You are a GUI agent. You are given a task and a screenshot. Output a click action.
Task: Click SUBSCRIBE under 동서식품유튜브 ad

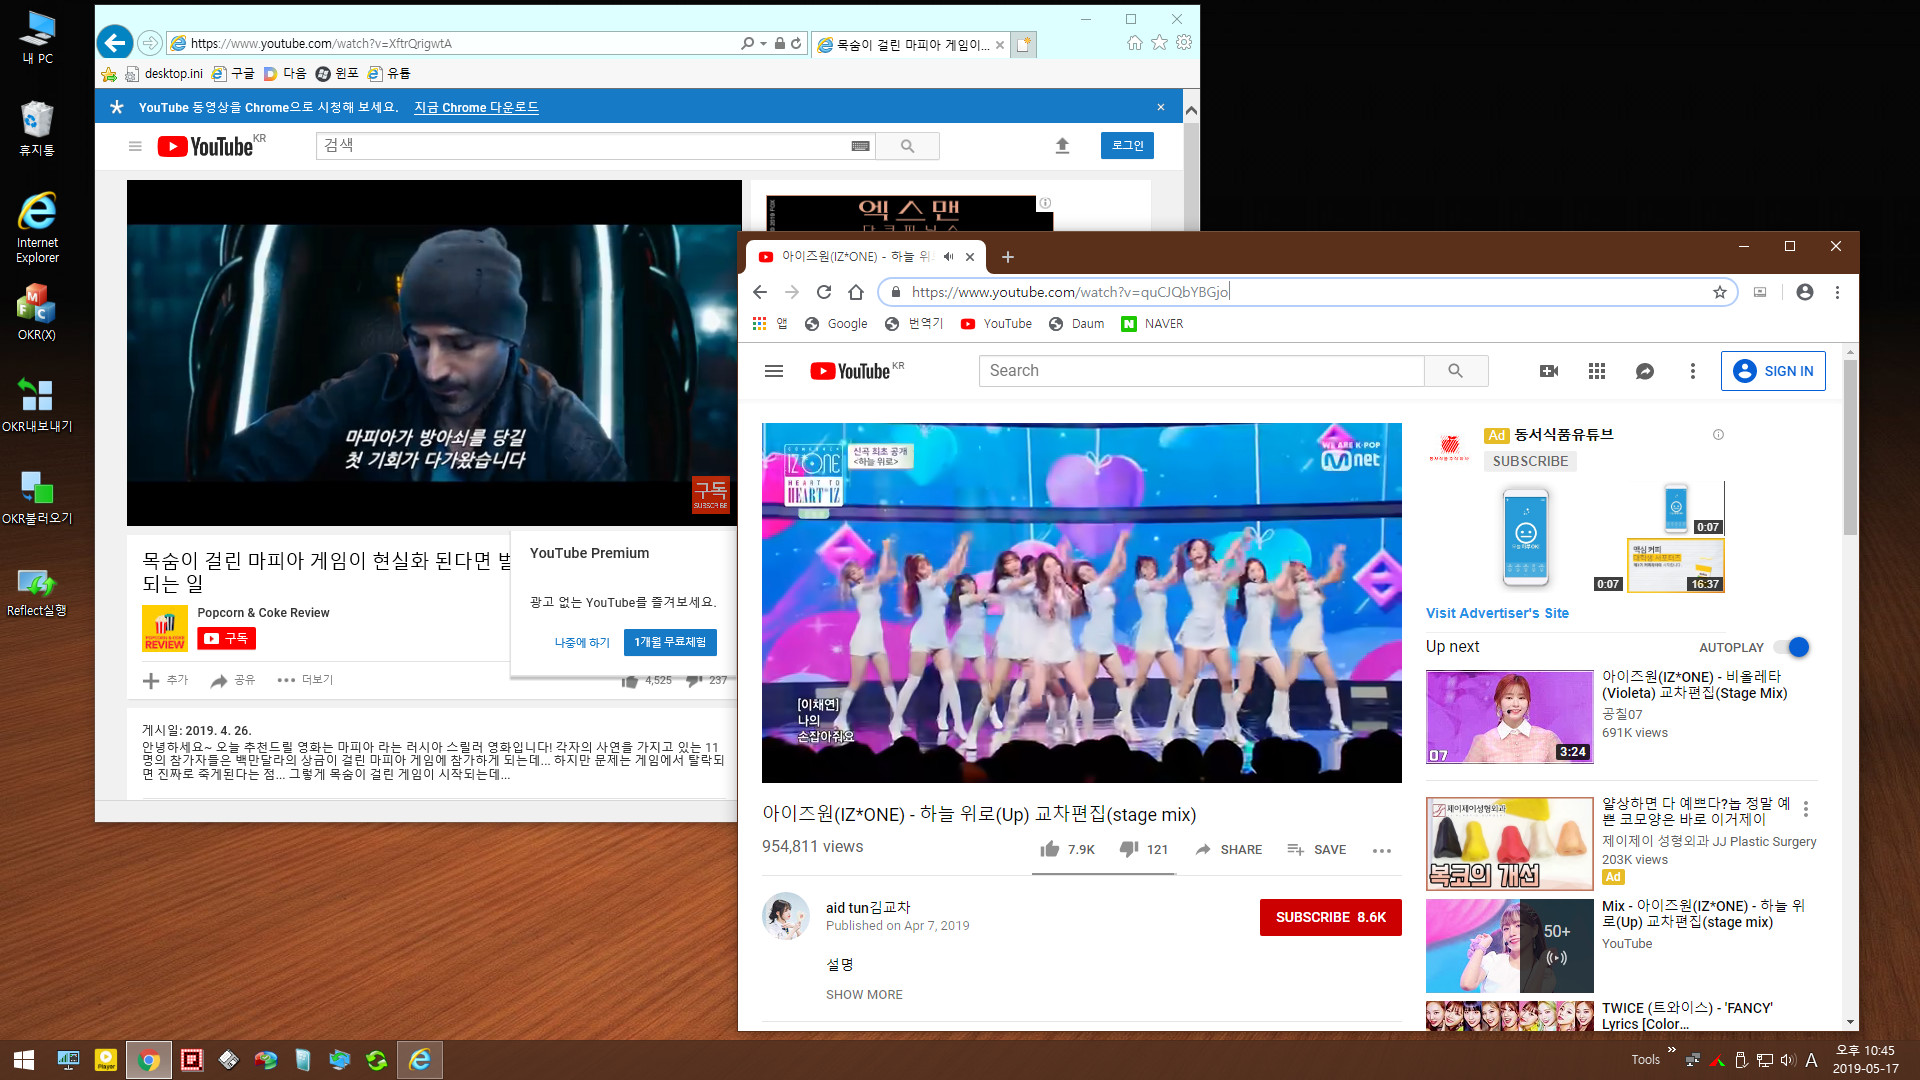[x=1530, y=461]
